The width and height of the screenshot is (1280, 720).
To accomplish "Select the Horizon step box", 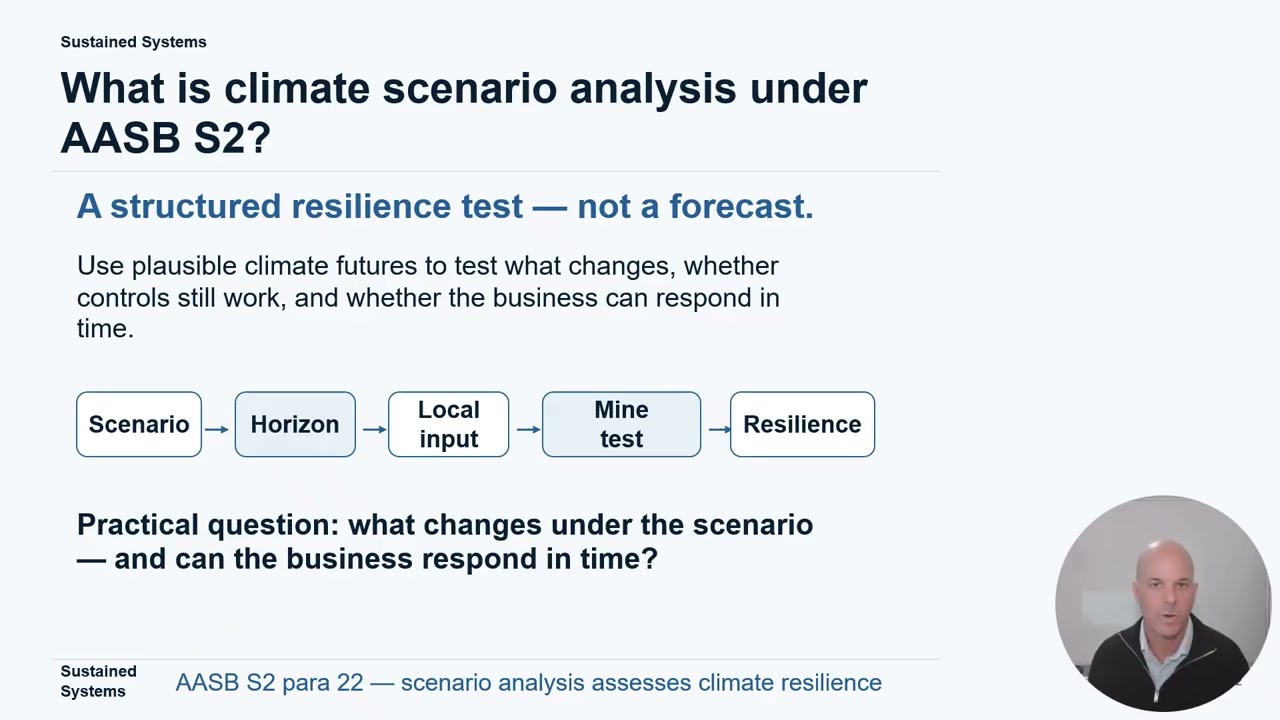I will [295, 424].
